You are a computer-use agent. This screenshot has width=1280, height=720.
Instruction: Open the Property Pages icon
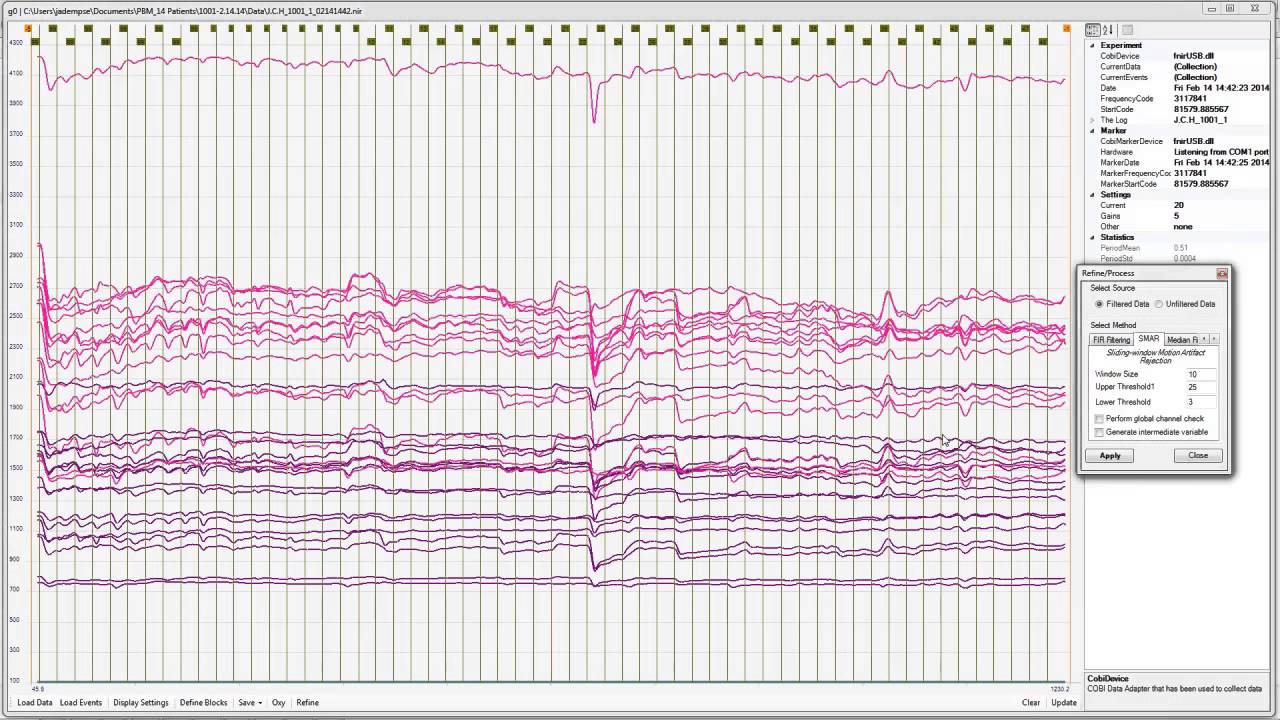(1127, 30)
